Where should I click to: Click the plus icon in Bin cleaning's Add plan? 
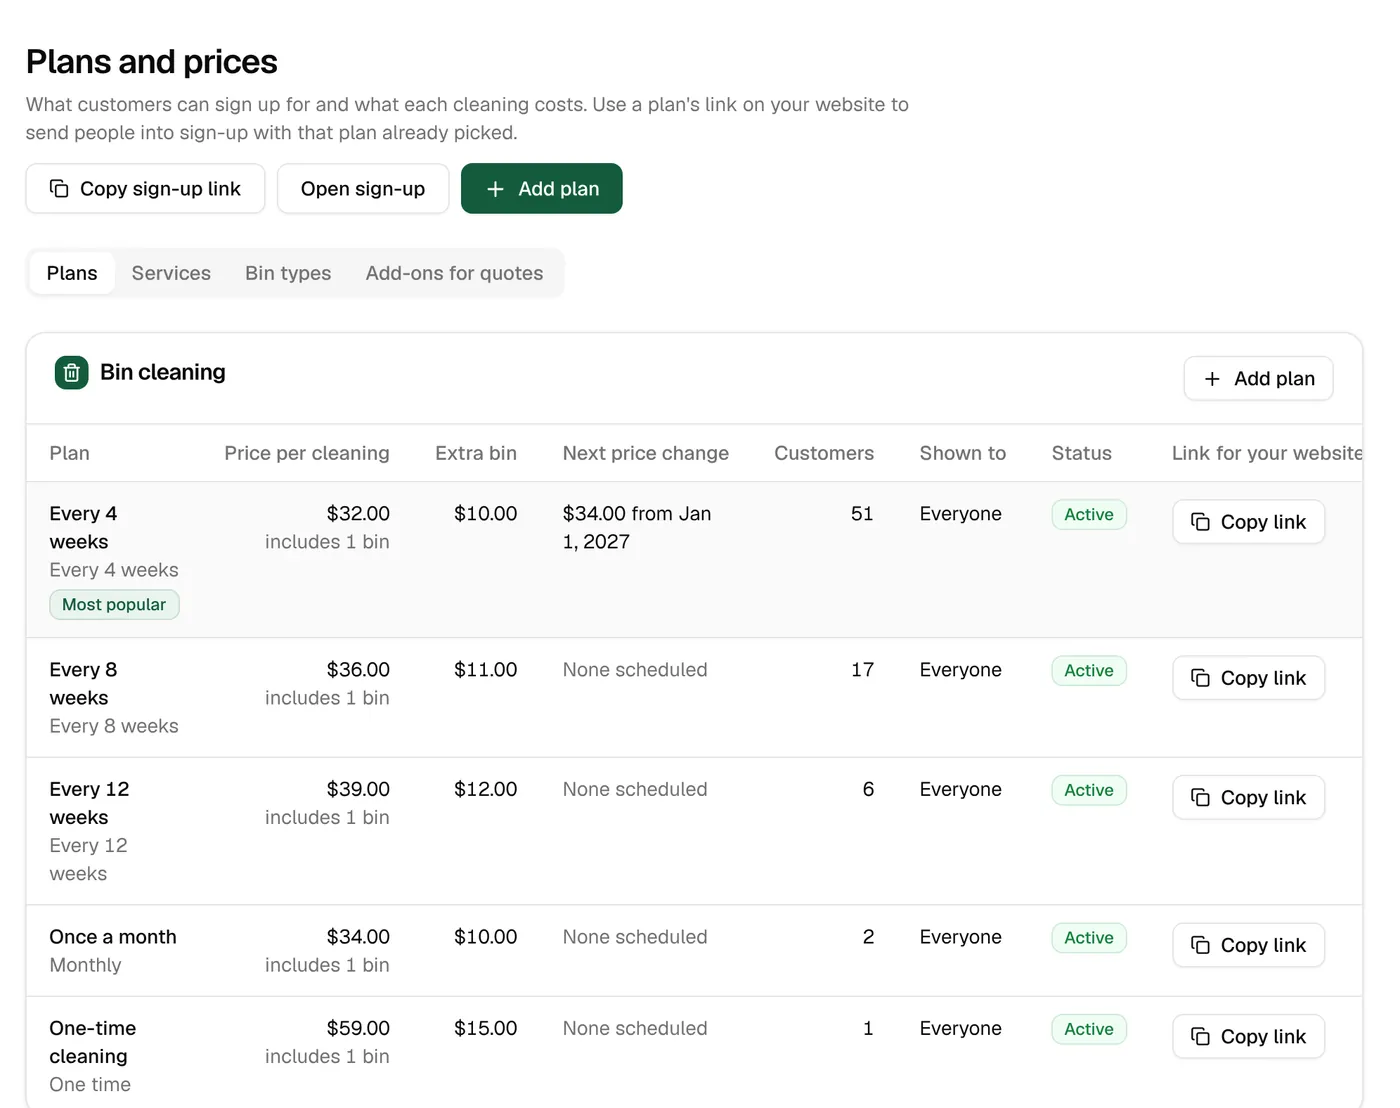pos(1212,379)
